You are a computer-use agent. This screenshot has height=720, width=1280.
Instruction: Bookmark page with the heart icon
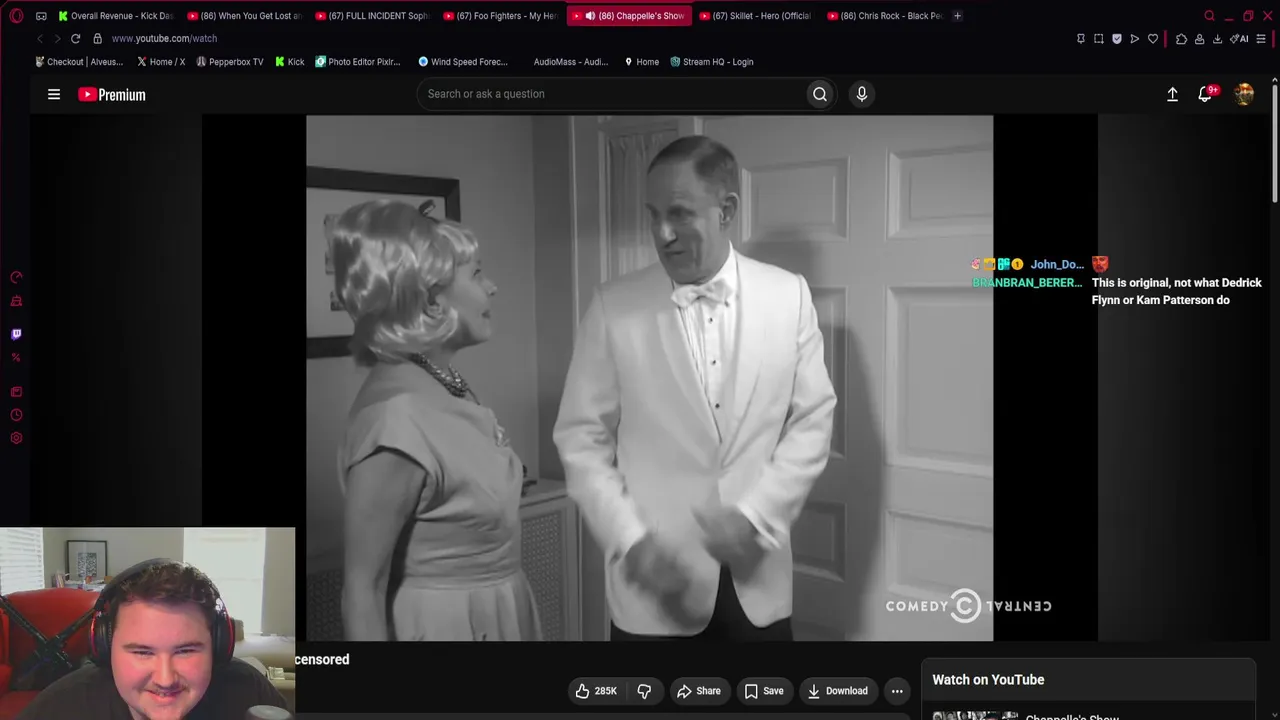tap(1153, 39)
